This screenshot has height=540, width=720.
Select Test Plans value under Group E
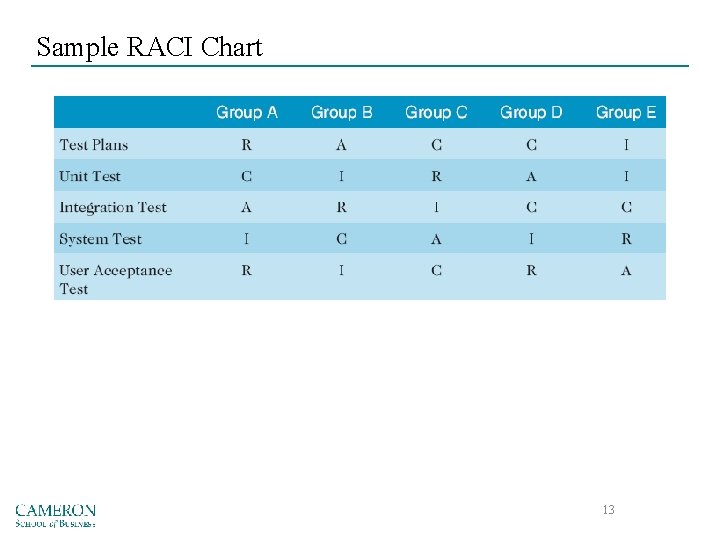pyautogui.click(x=626, y=145)
